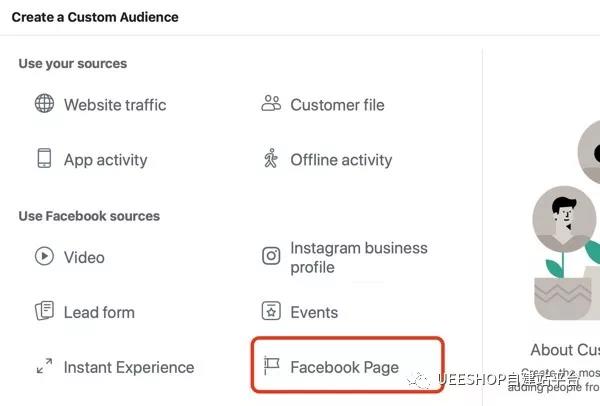Choose the Customer file option
This screenshot has width=600, height=406.
tap(337, 104)
